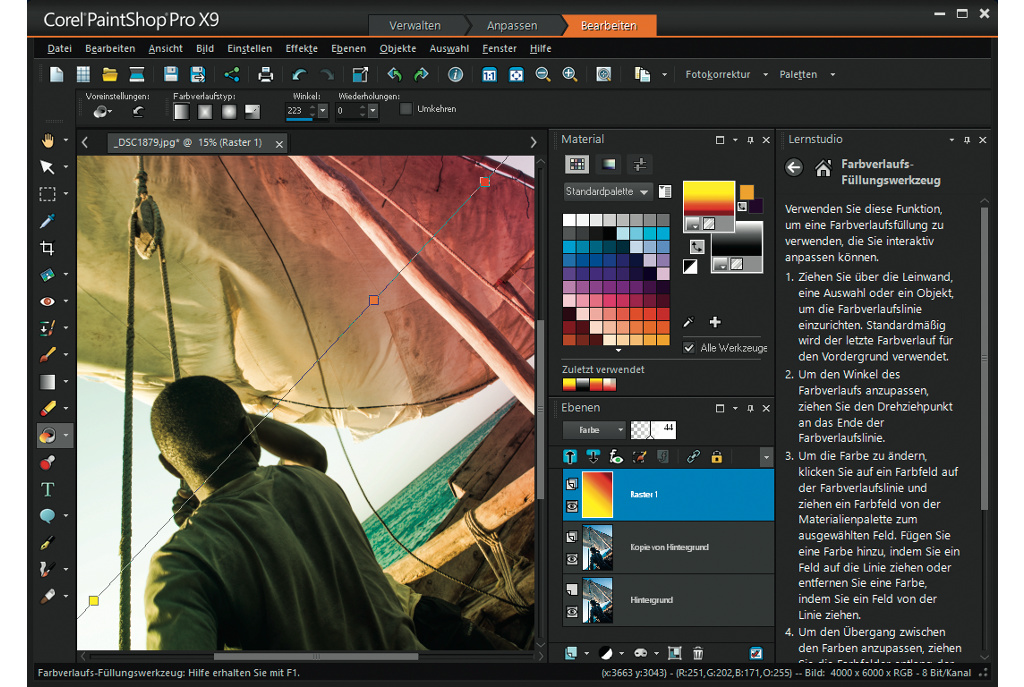
Task: Enable the Umkehren checkbox
Action: click(x=406, y=108)
